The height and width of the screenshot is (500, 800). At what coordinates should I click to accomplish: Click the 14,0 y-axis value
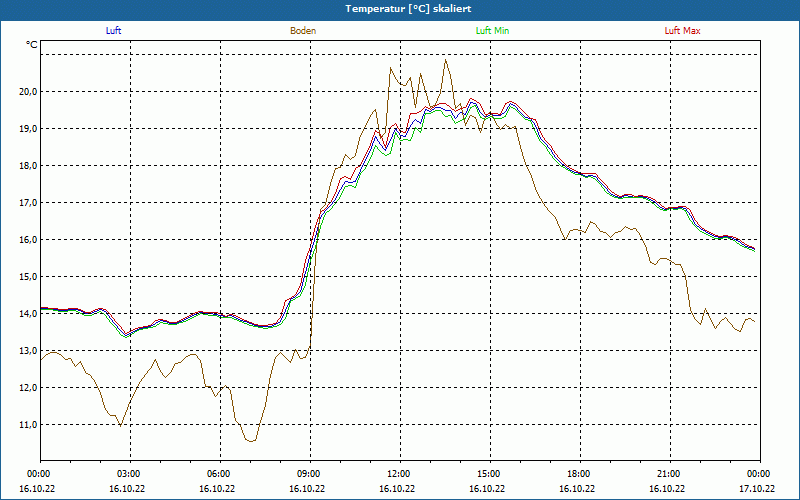[29, 314]
